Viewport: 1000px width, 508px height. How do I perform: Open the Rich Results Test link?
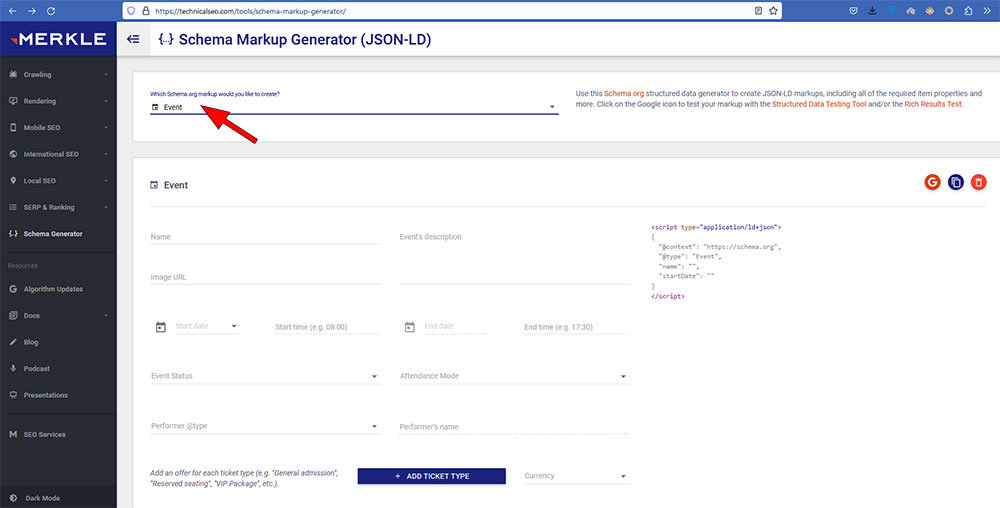(932, 104)
